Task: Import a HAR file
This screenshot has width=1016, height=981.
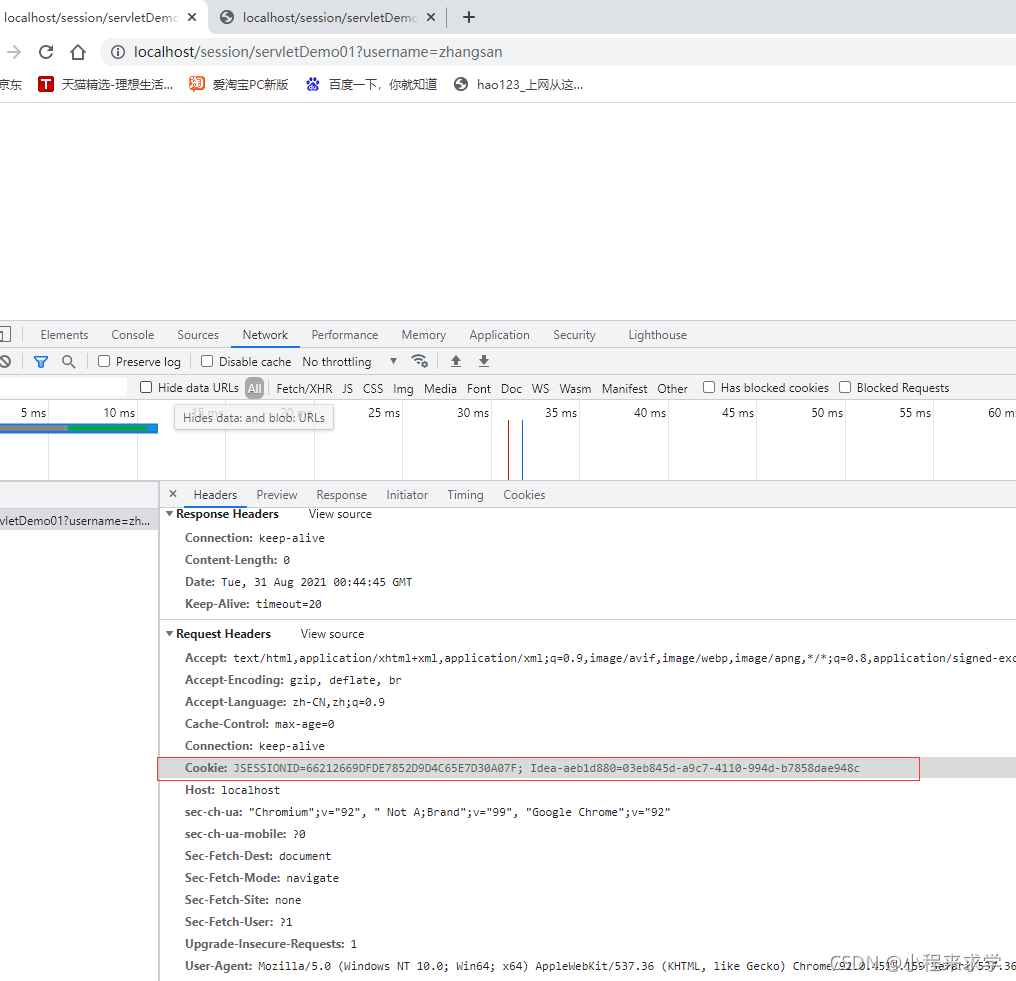Action: (x=456, y=361)
